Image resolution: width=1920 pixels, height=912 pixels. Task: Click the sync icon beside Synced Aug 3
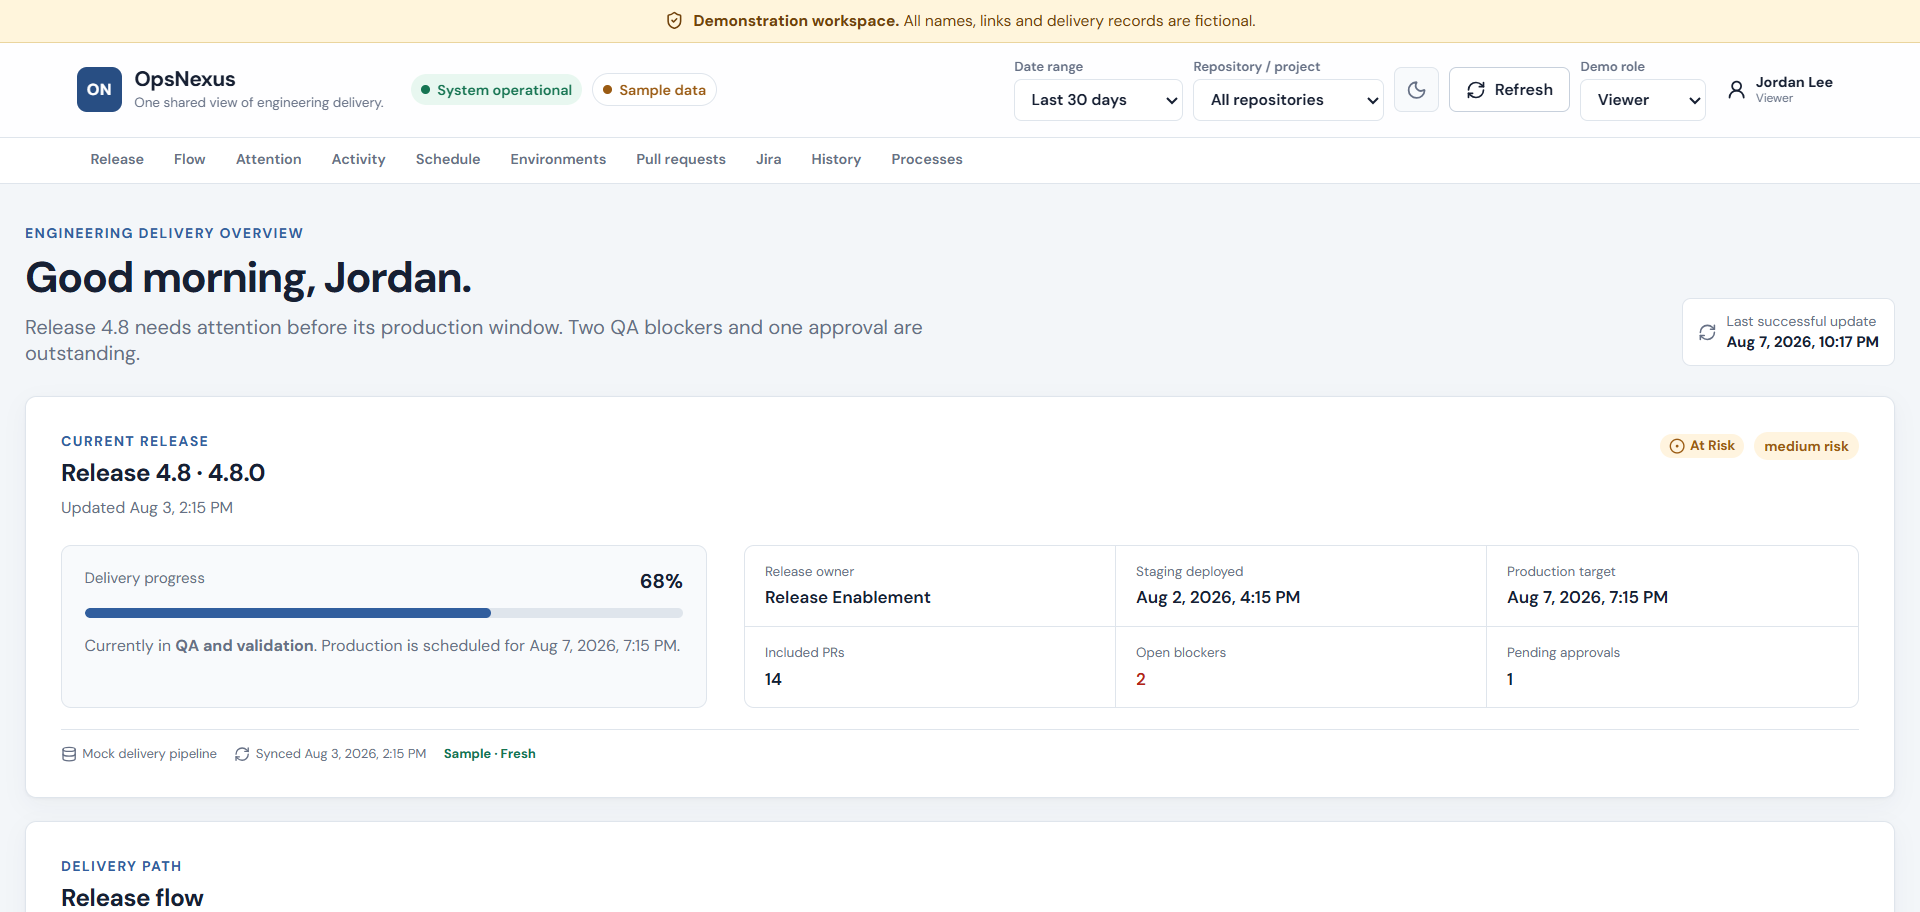[242, 754]
